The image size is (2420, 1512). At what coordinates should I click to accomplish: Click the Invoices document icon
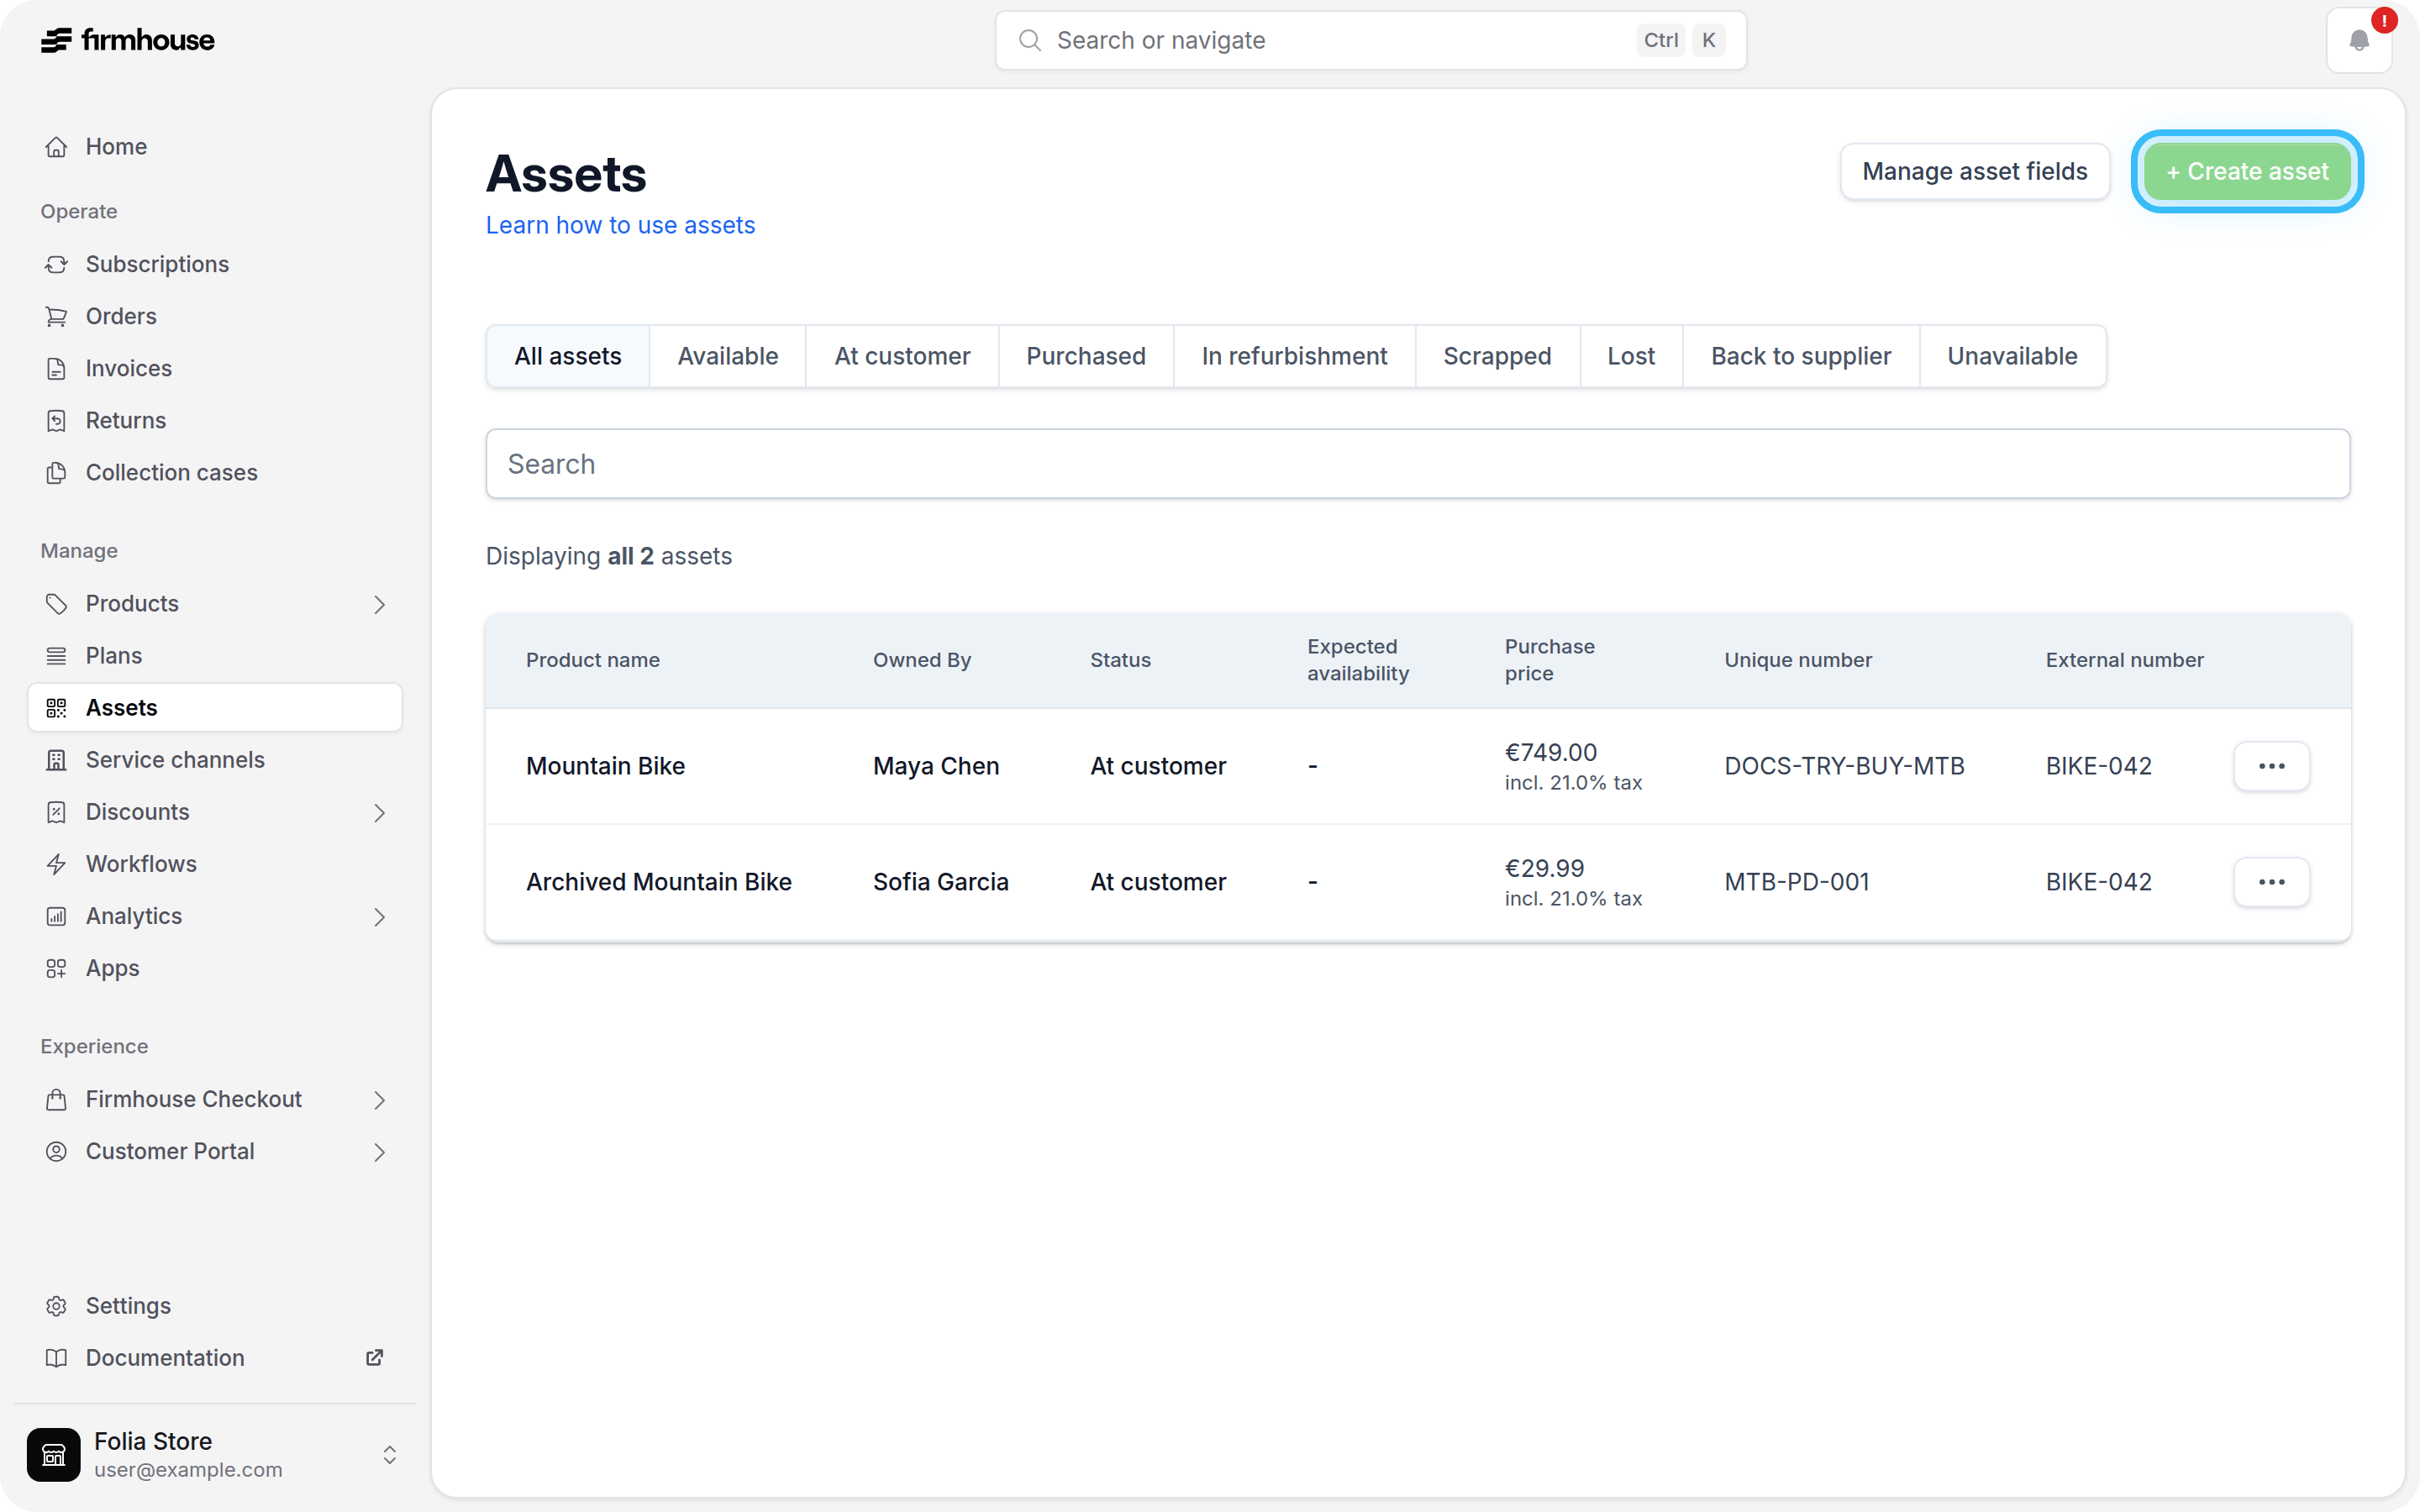coord(57,368)
